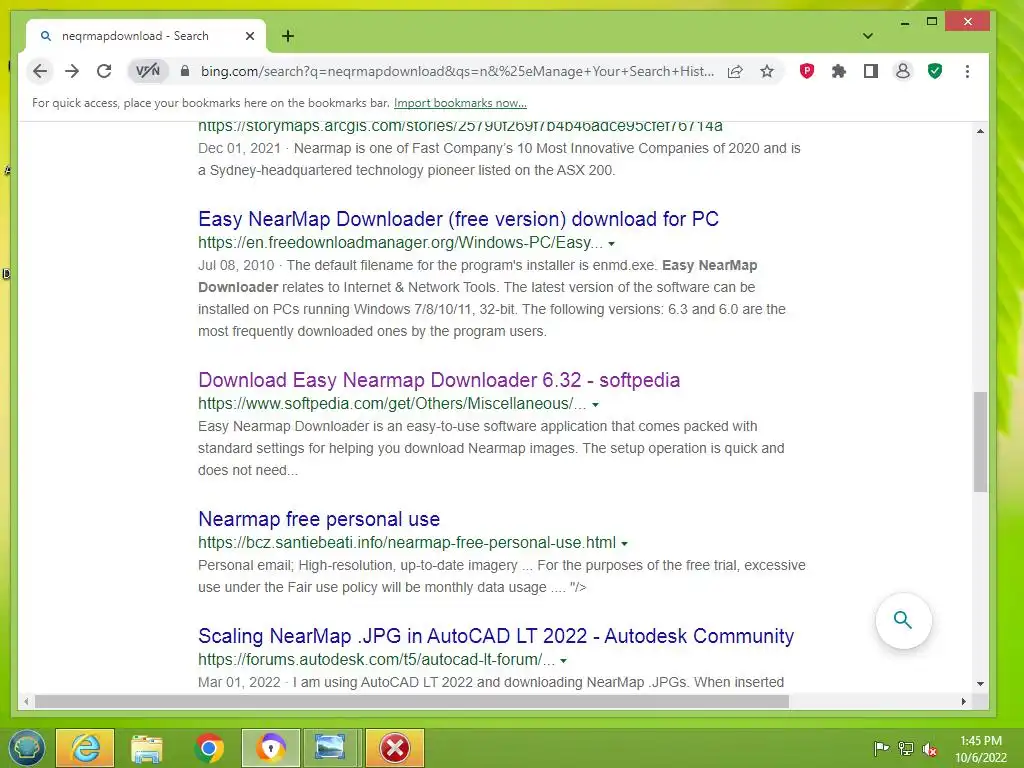Open network status tray icon

905,748
